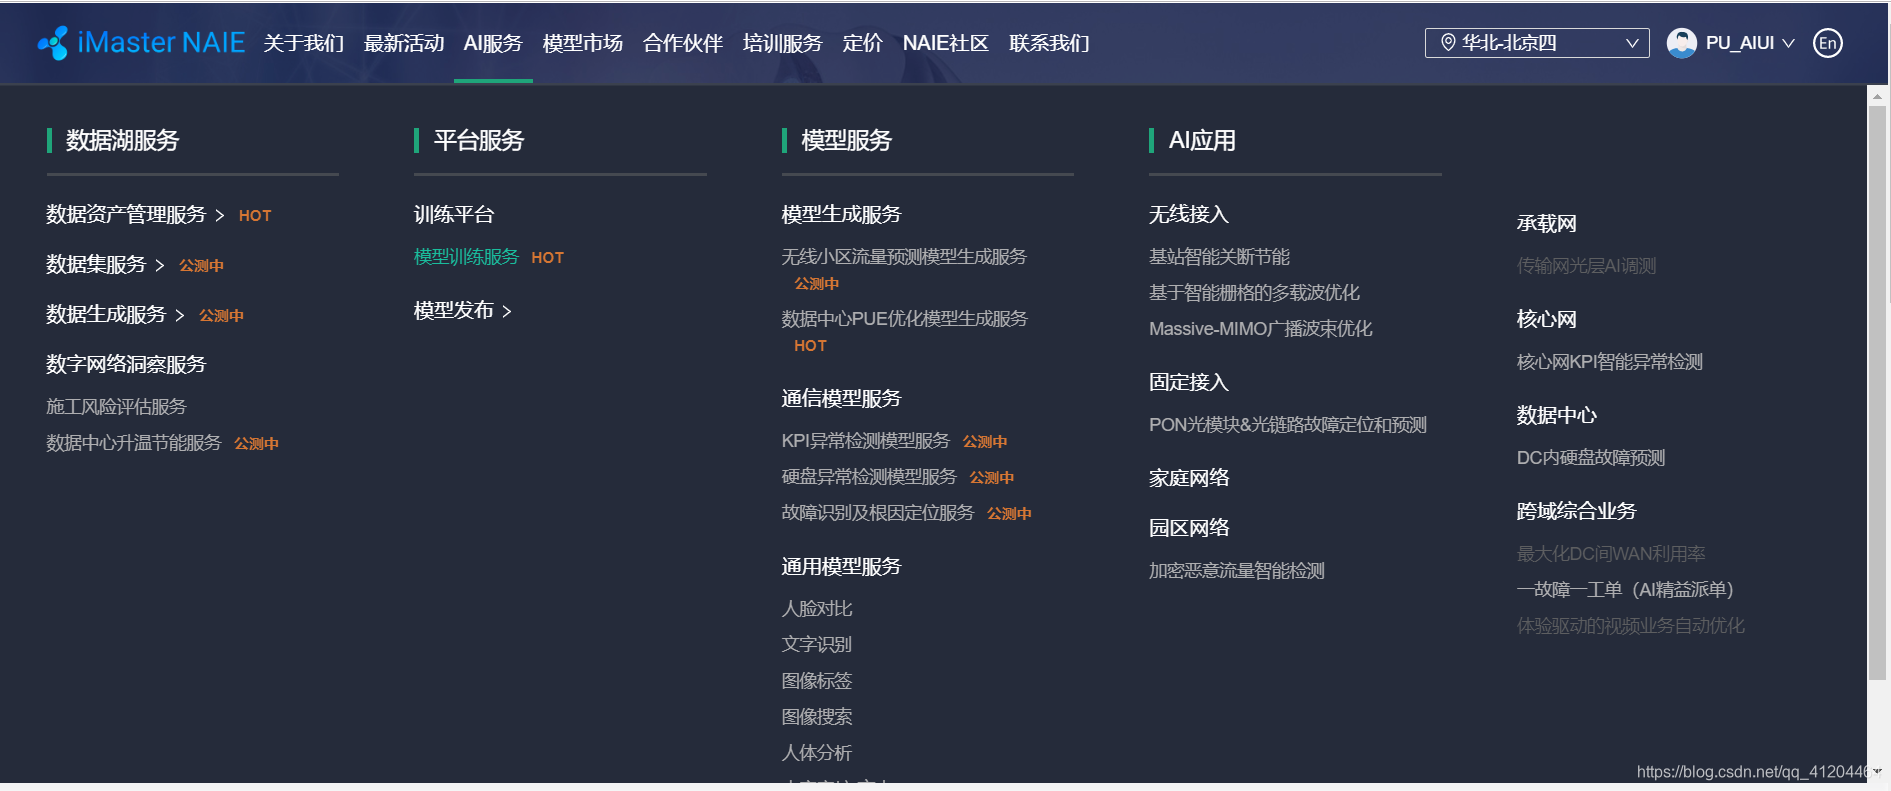1891x791 pixels.
Task: Select the 人体分析 service
Action: point(817,753)
